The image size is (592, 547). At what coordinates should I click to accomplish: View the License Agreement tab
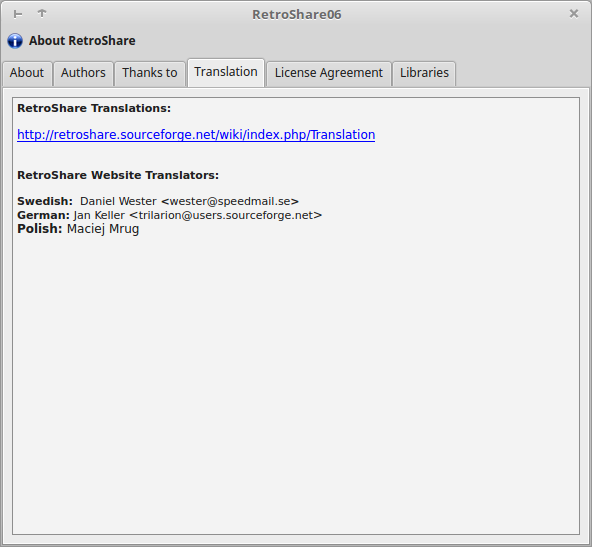click(x=328, y=73)
